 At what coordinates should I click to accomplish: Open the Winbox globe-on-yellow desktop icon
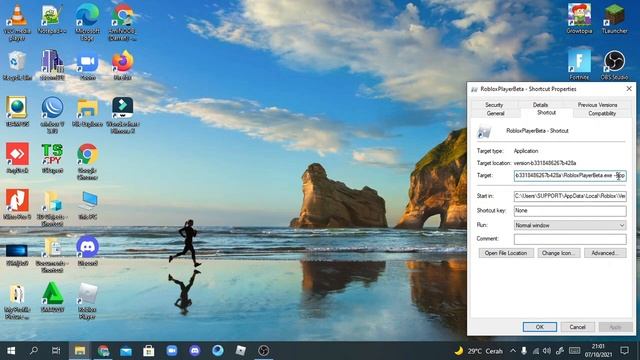point(17,112)
